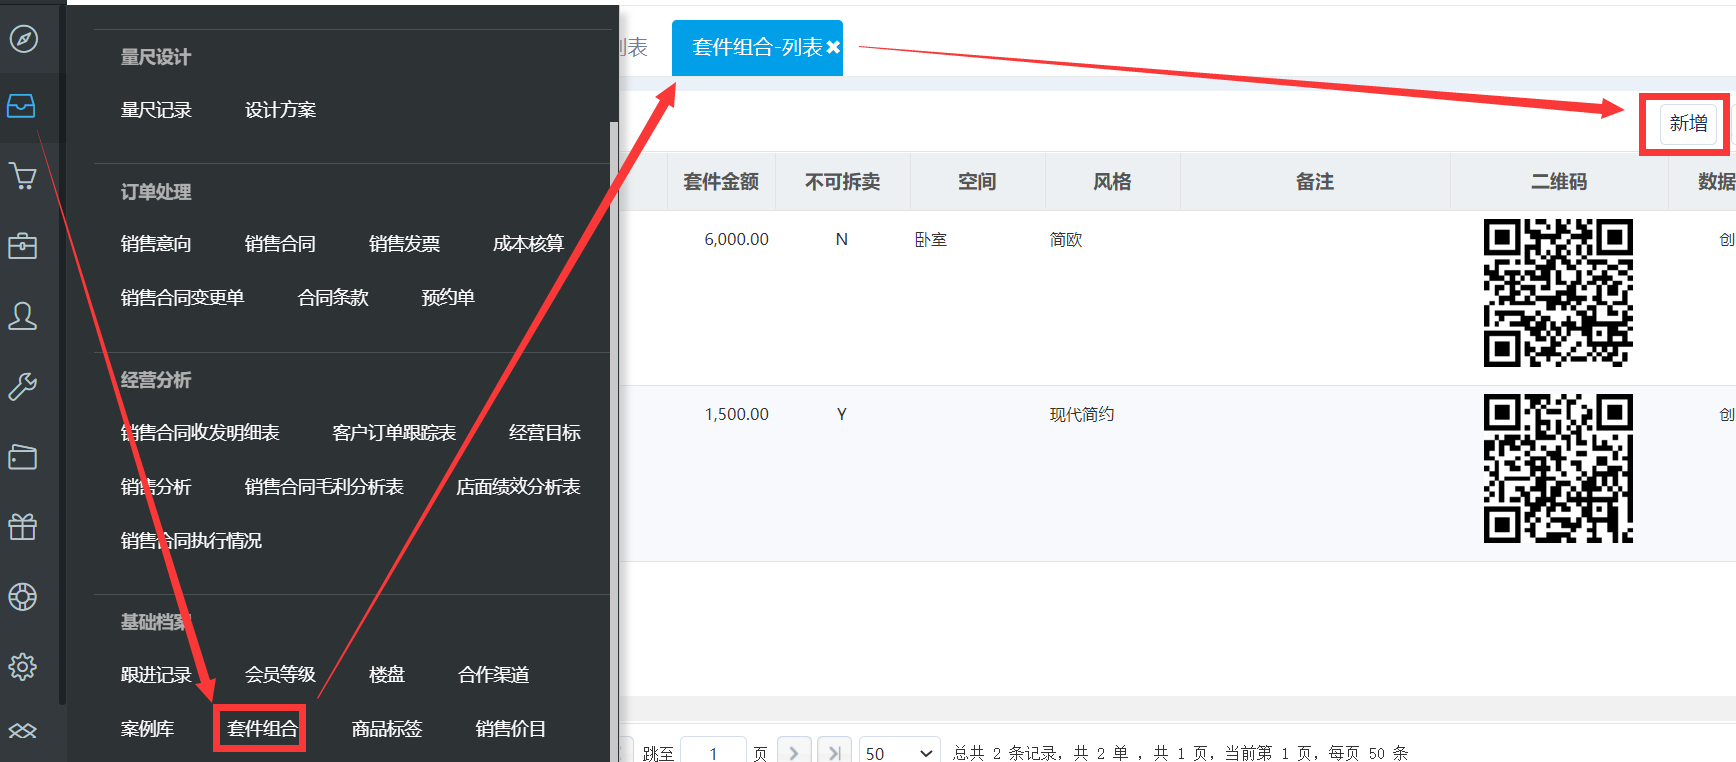Click the wallet sidebar icon
1736x762 pixels.
click(x=23, y=457)
